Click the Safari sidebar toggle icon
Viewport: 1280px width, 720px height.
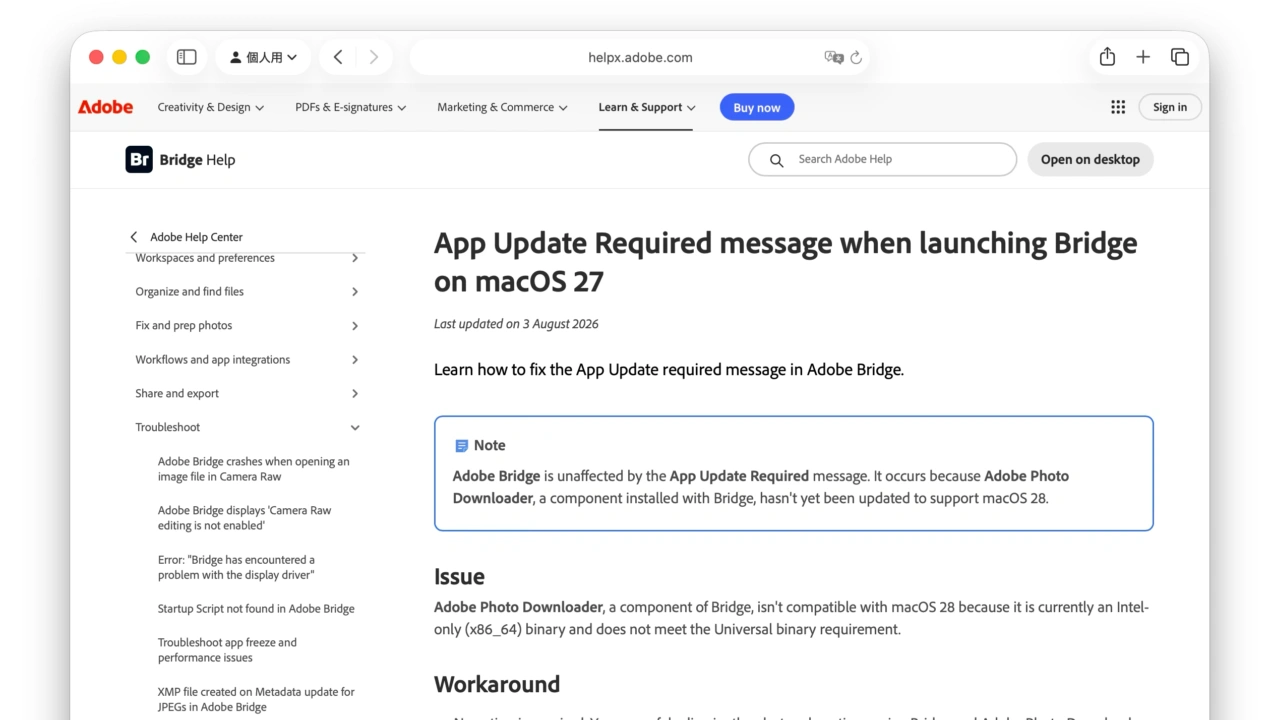pyautogui.click(x=186, y=57)
